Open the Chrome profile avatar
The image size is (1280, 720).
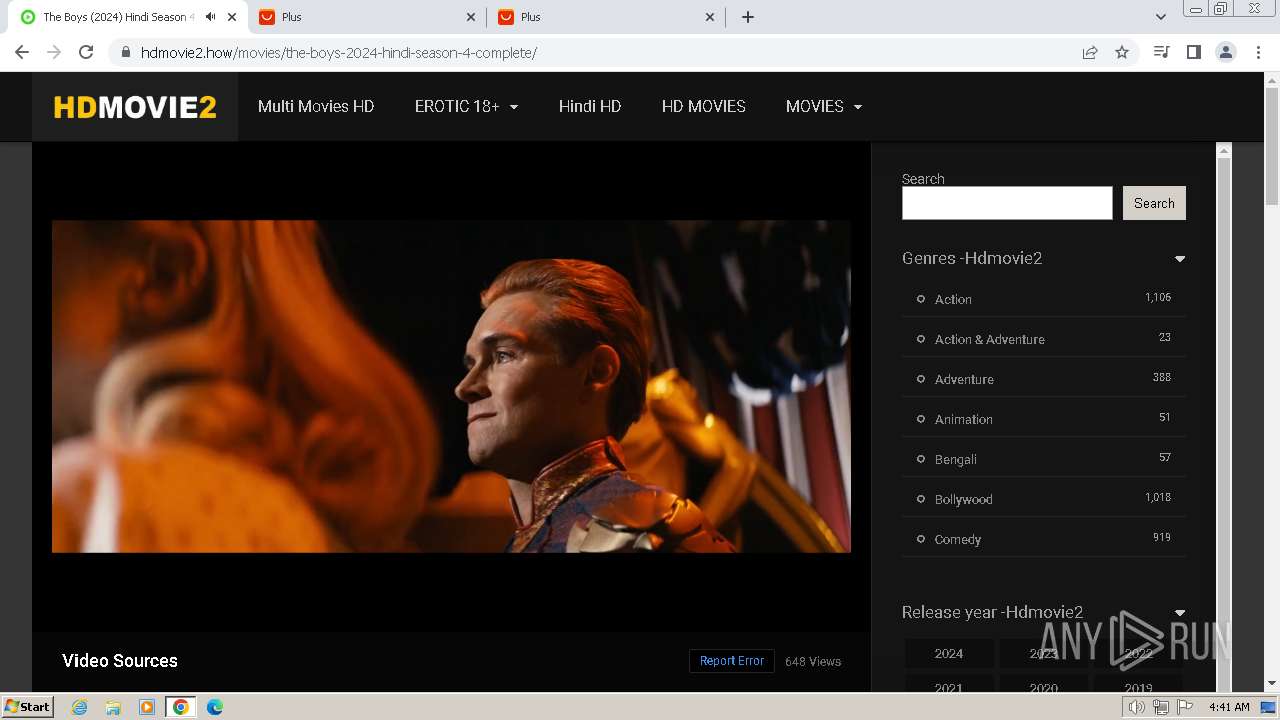1225,52
